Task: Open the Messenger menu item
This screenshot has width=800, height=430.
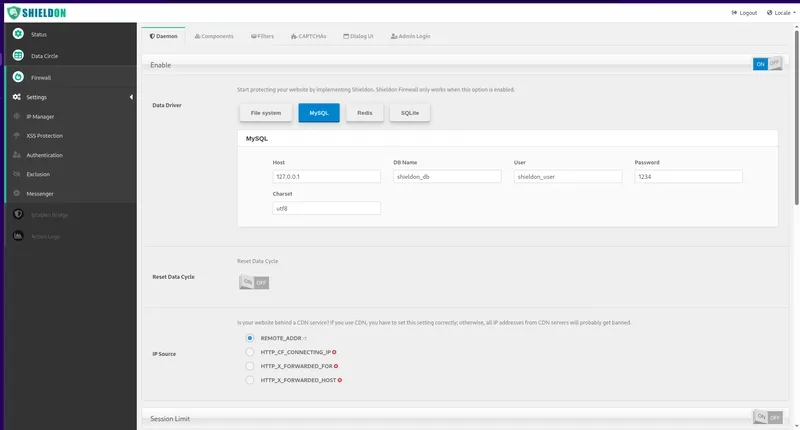Action: 71,193
